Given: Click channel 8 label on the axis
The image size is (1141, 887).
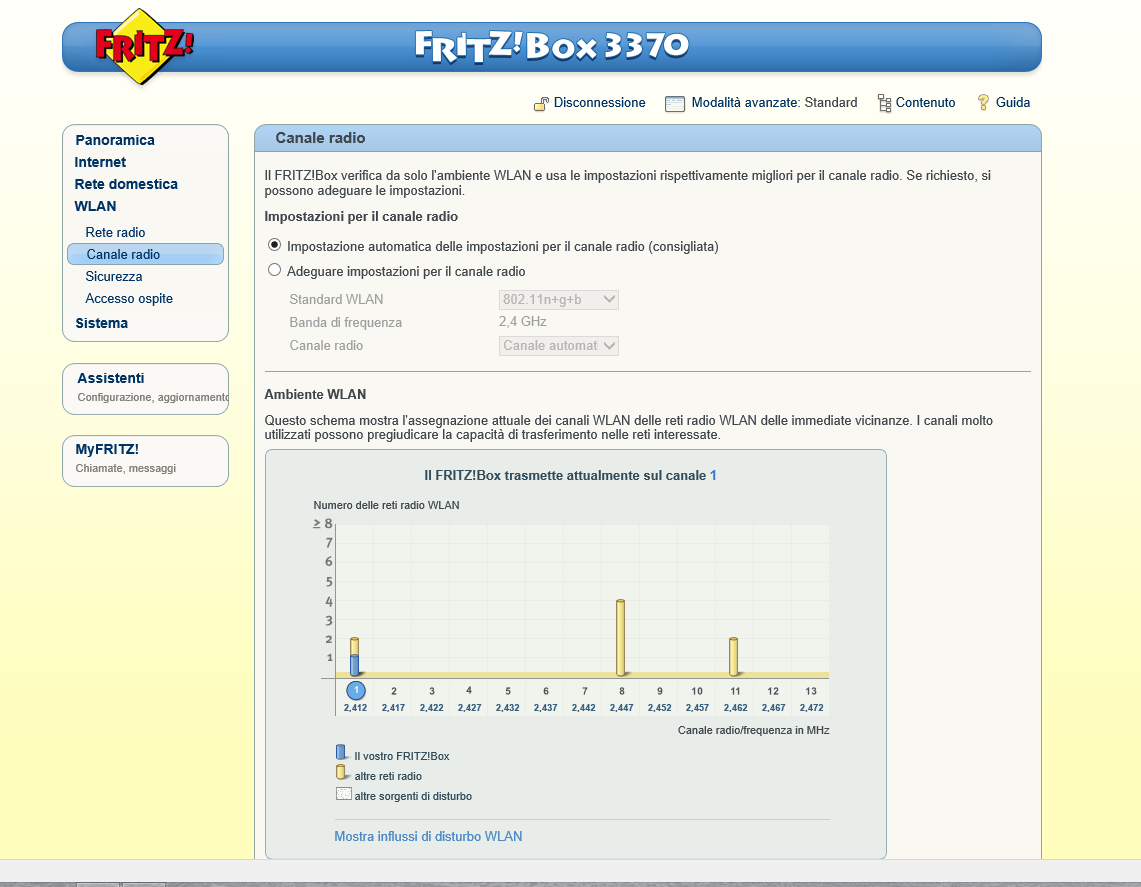Looking at the screenshot, I should pyautogui.click(x=621, y=691).
